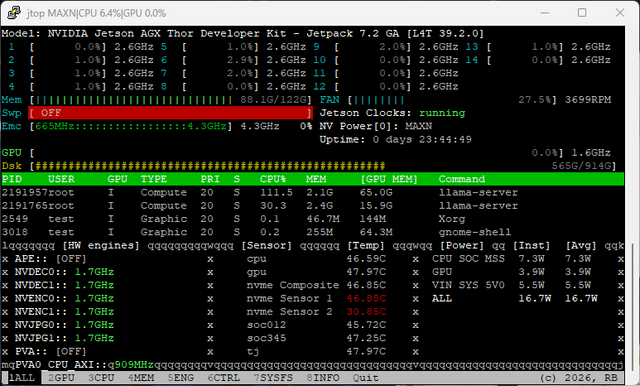
Task: Click the Uptime 0 days 23:44:49 text
Action: 396,140
